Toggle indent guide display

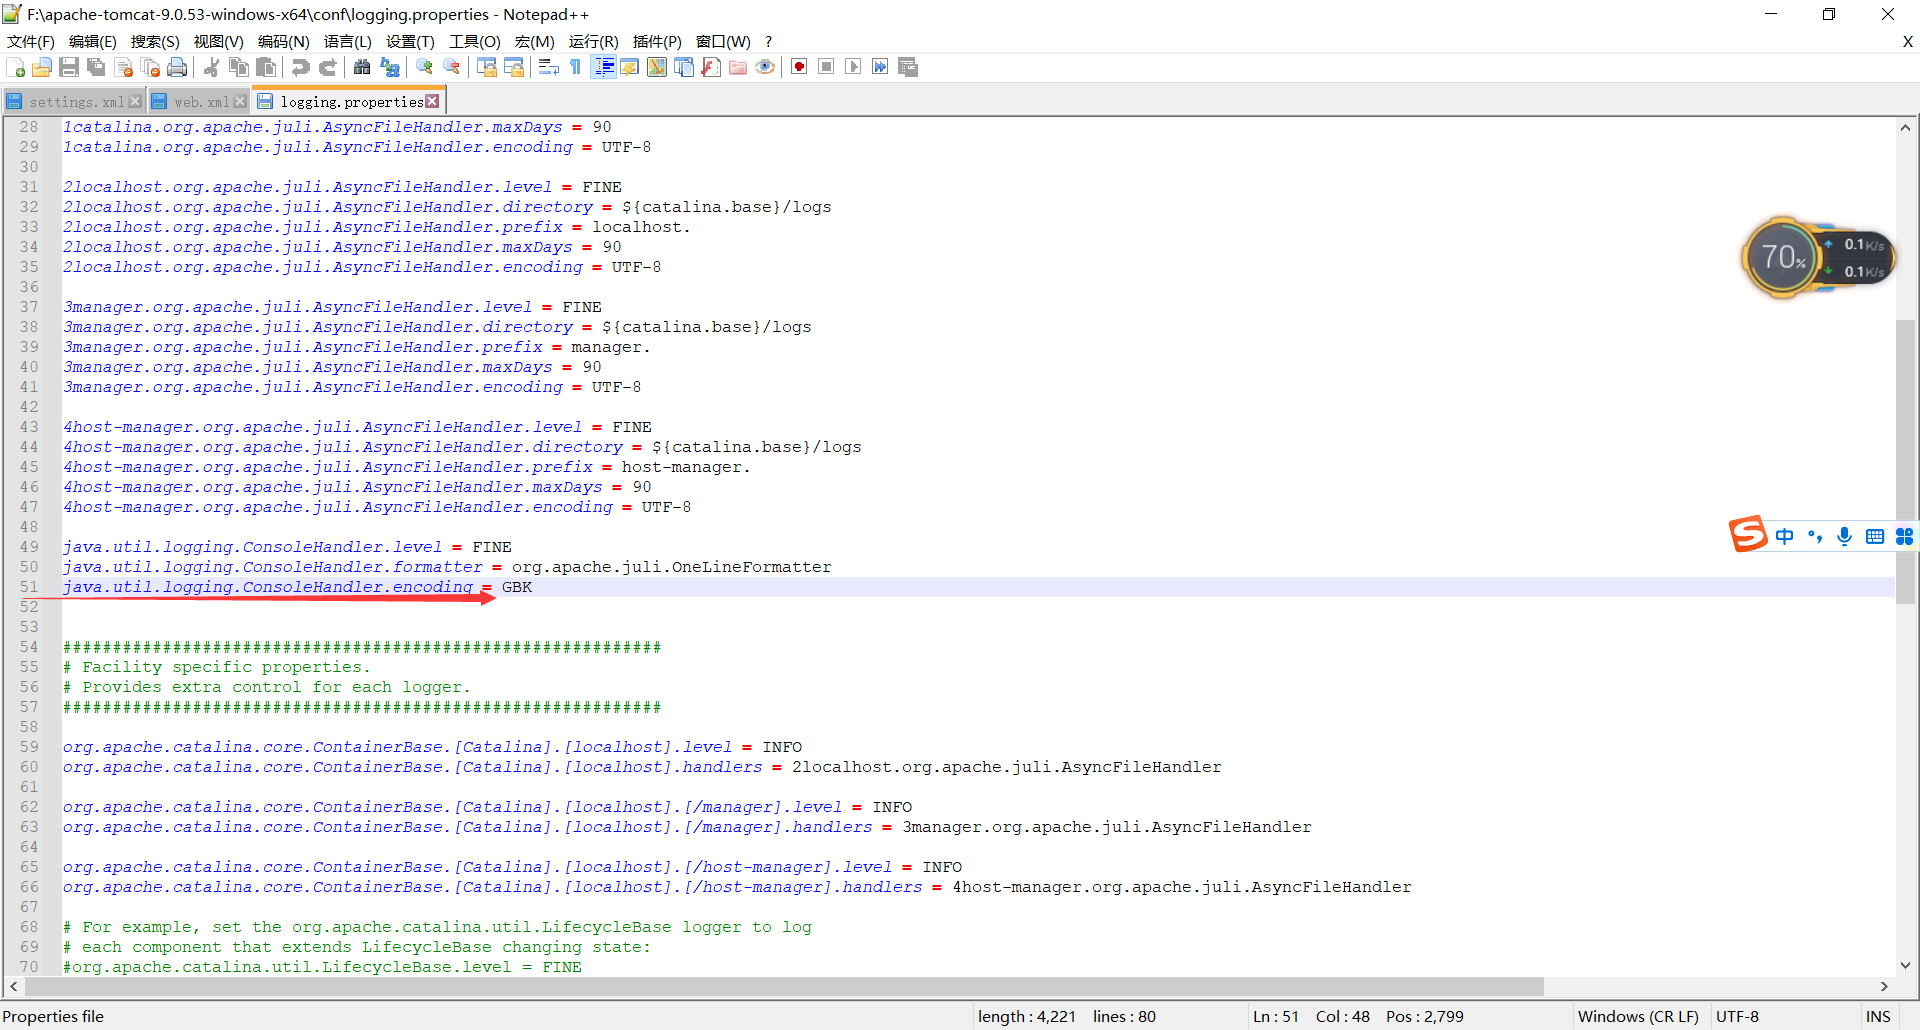604,67
